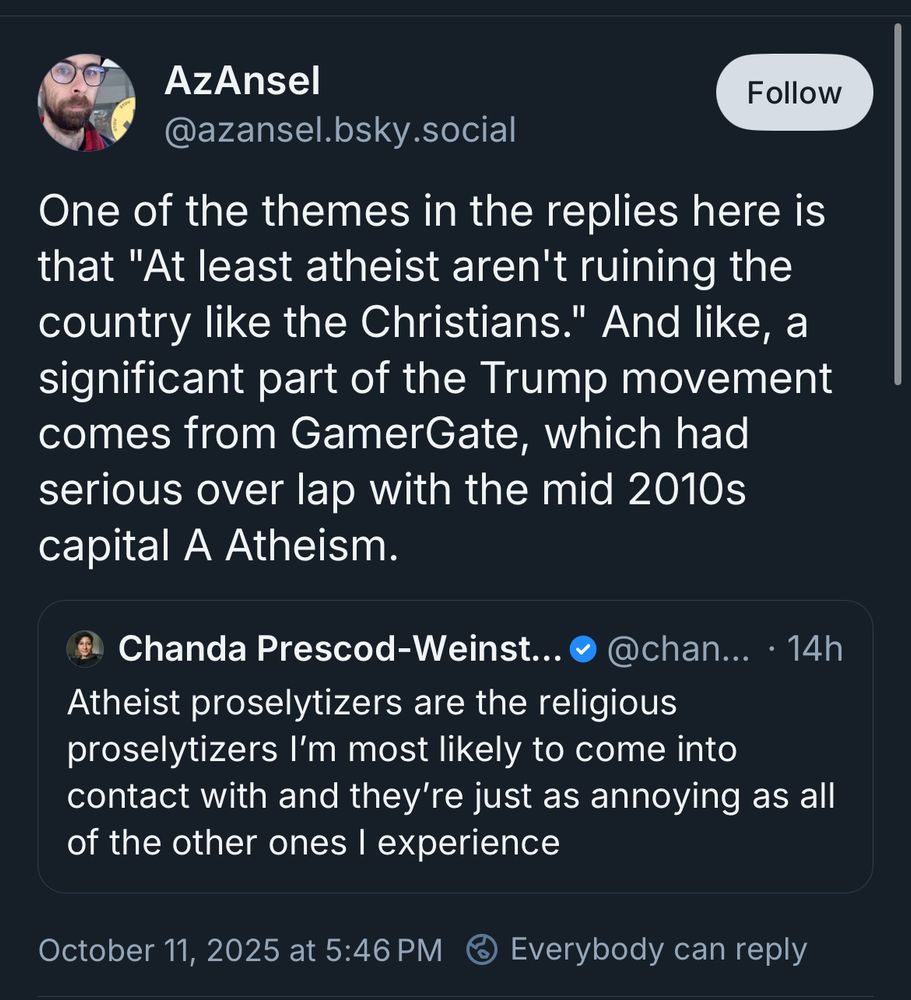911x1000 pixels.
Task: Open AzAnsel's profile picture
Action: [x=86, y=103]
